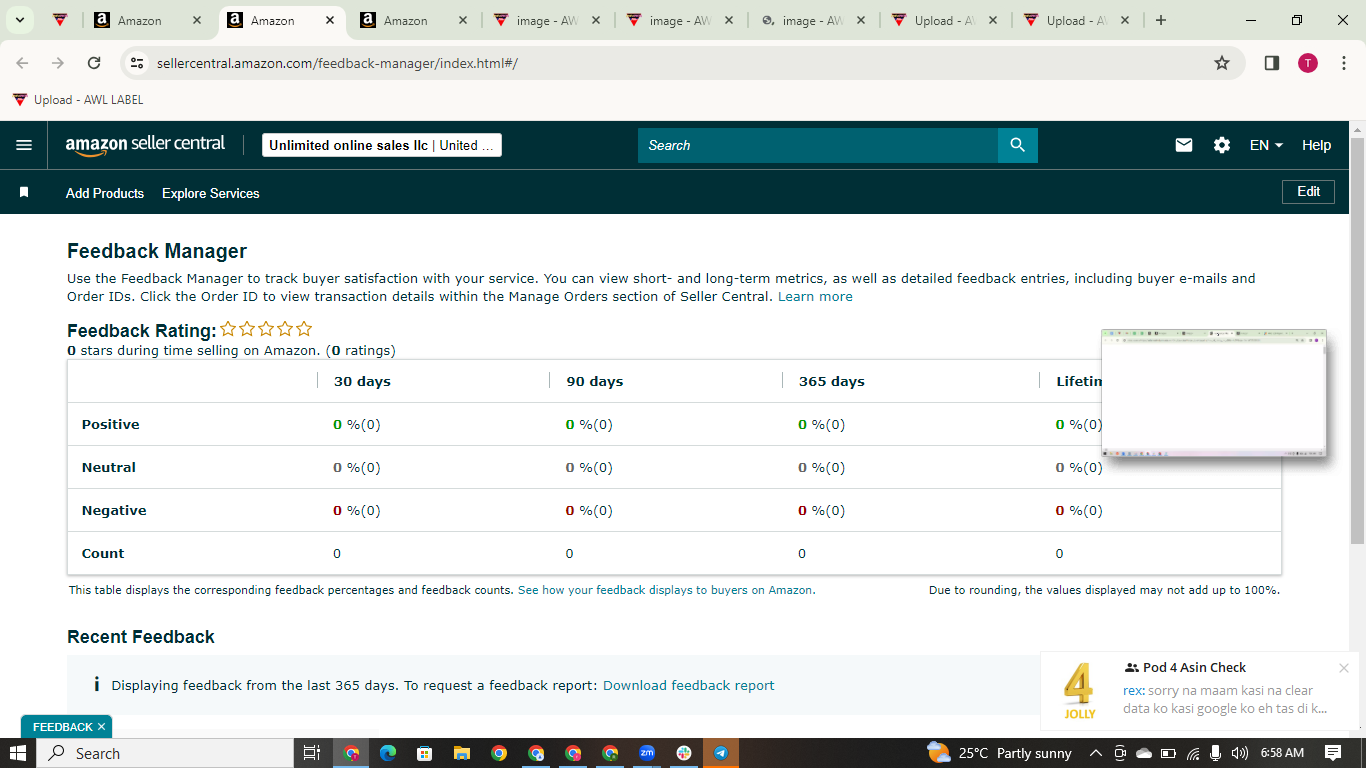The image size is (1366, 768).
Task: Select the 'Neutral' row label
Action: tap(109, 467)
